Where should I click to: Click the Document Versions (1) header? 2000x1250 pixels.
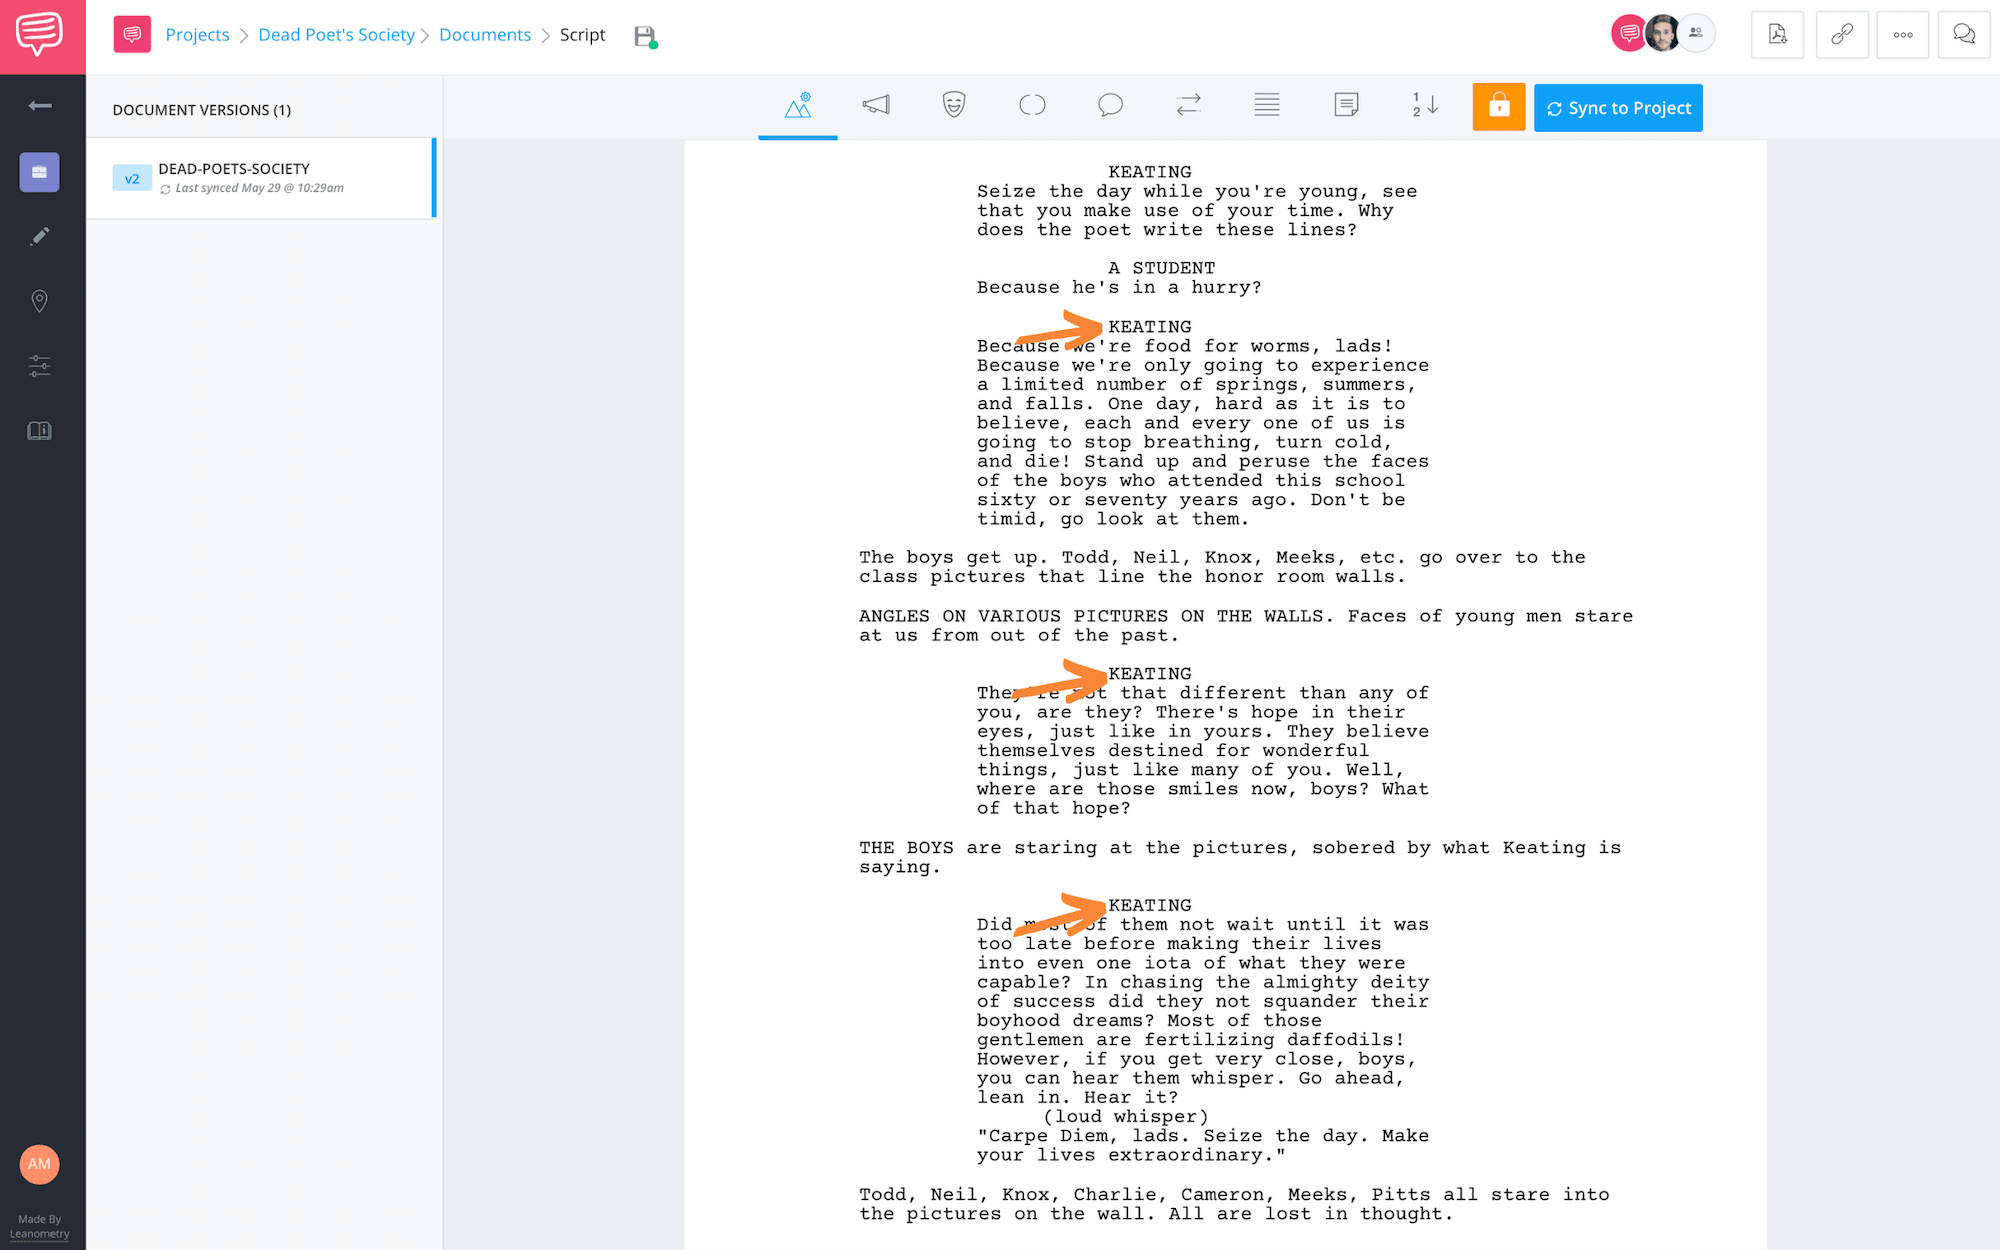pyautogui.click(x=202, y=110)
